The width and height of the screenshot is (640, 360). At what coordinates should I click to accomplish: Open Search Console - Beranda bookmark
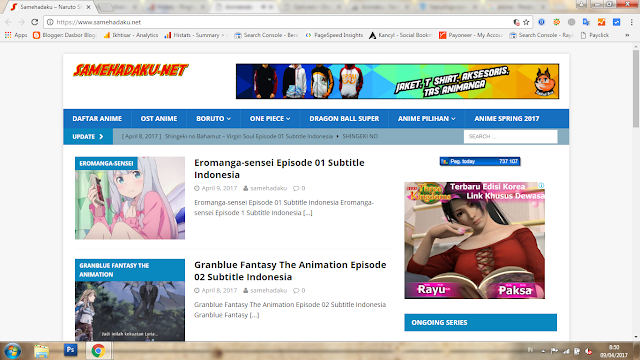(266, 35)
